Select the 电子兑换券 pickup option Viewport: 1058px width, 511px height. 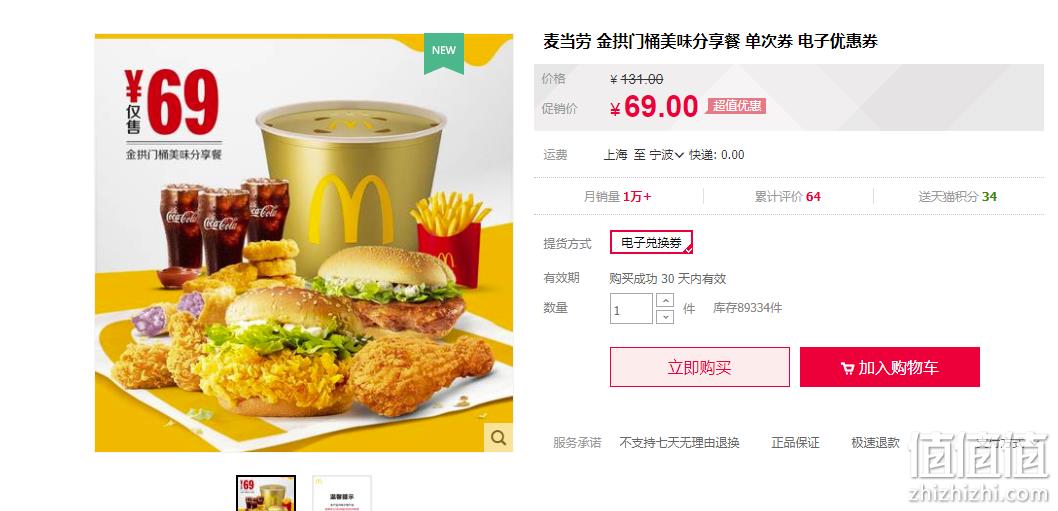651,242
